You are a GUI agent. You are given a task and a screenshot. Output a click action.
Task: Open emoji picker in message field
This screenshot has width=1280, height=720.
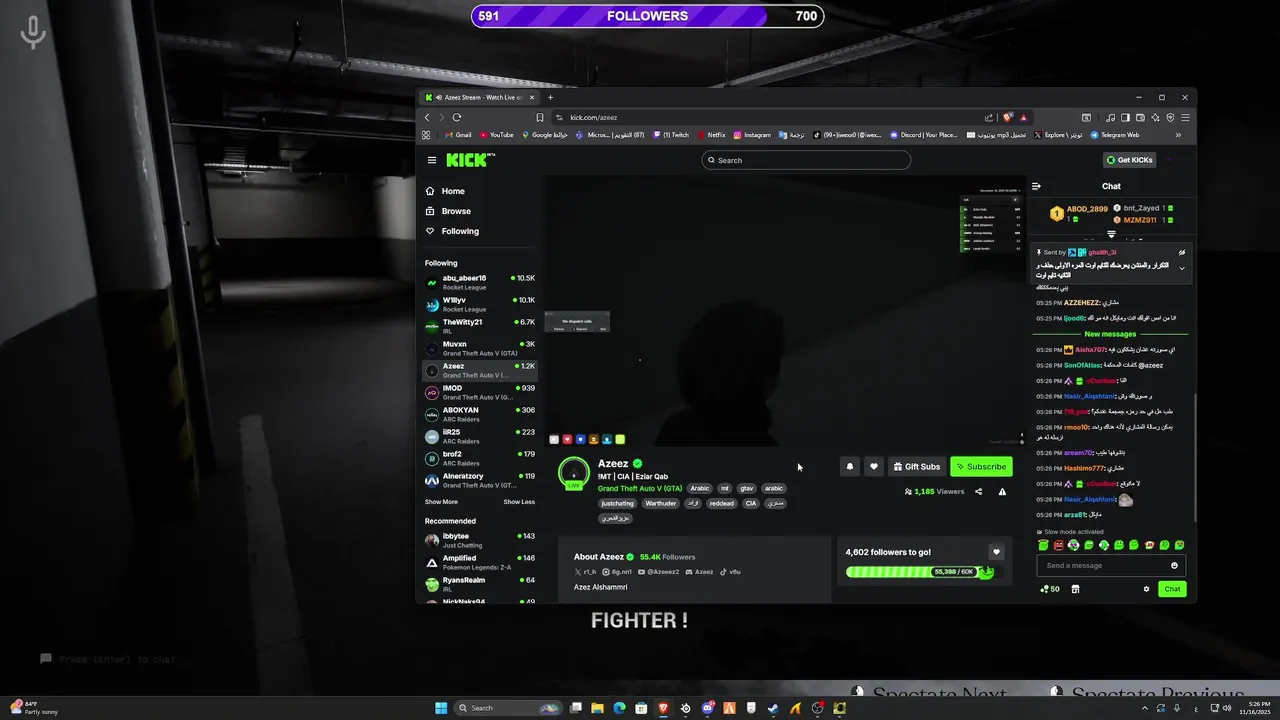click(x=1174, y=565)
